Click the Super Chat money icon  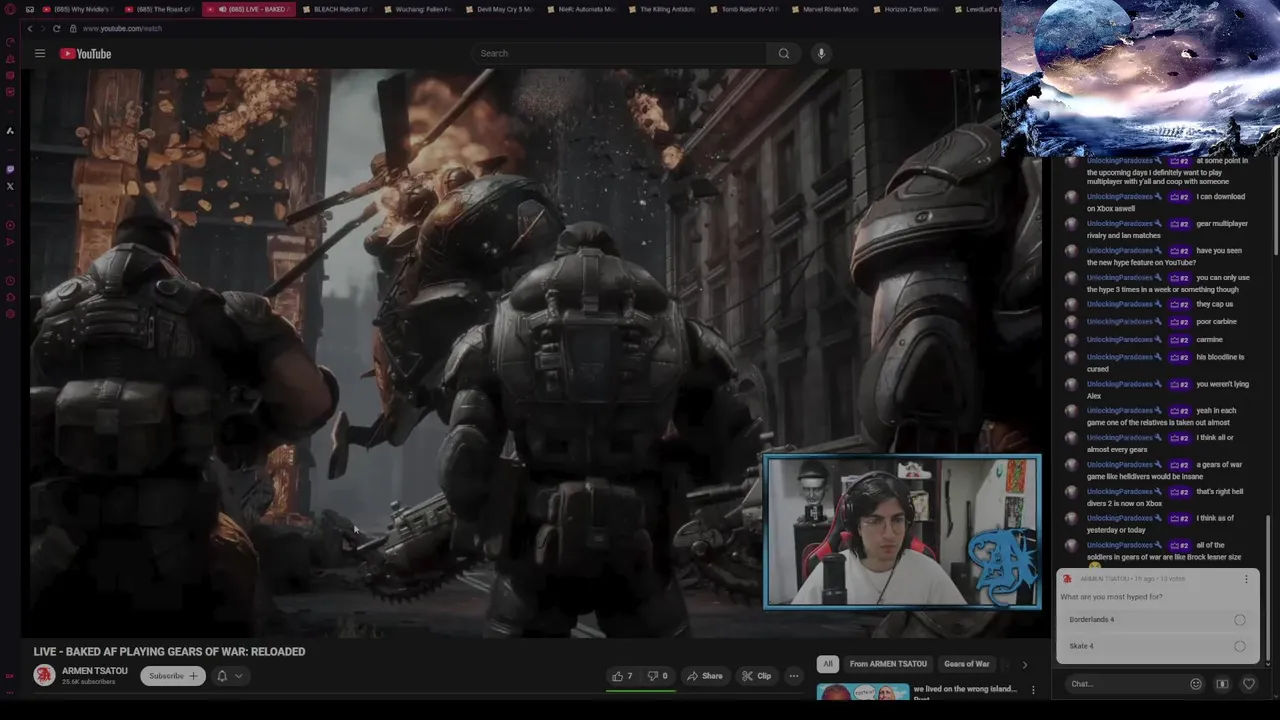click(1222, 684)
